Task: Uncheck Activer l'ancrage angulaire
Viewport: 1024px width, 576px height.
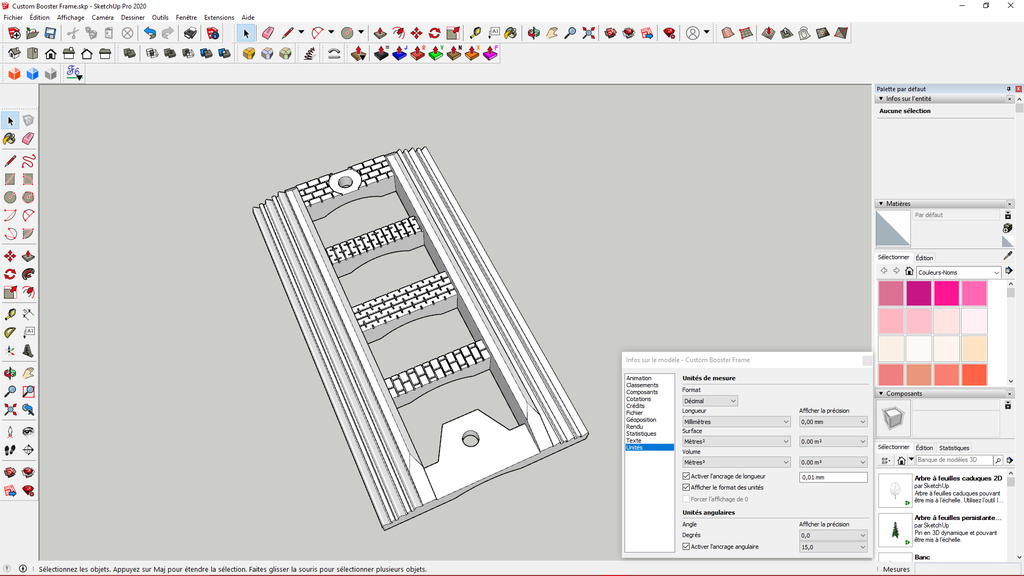Action: [687, 546]
